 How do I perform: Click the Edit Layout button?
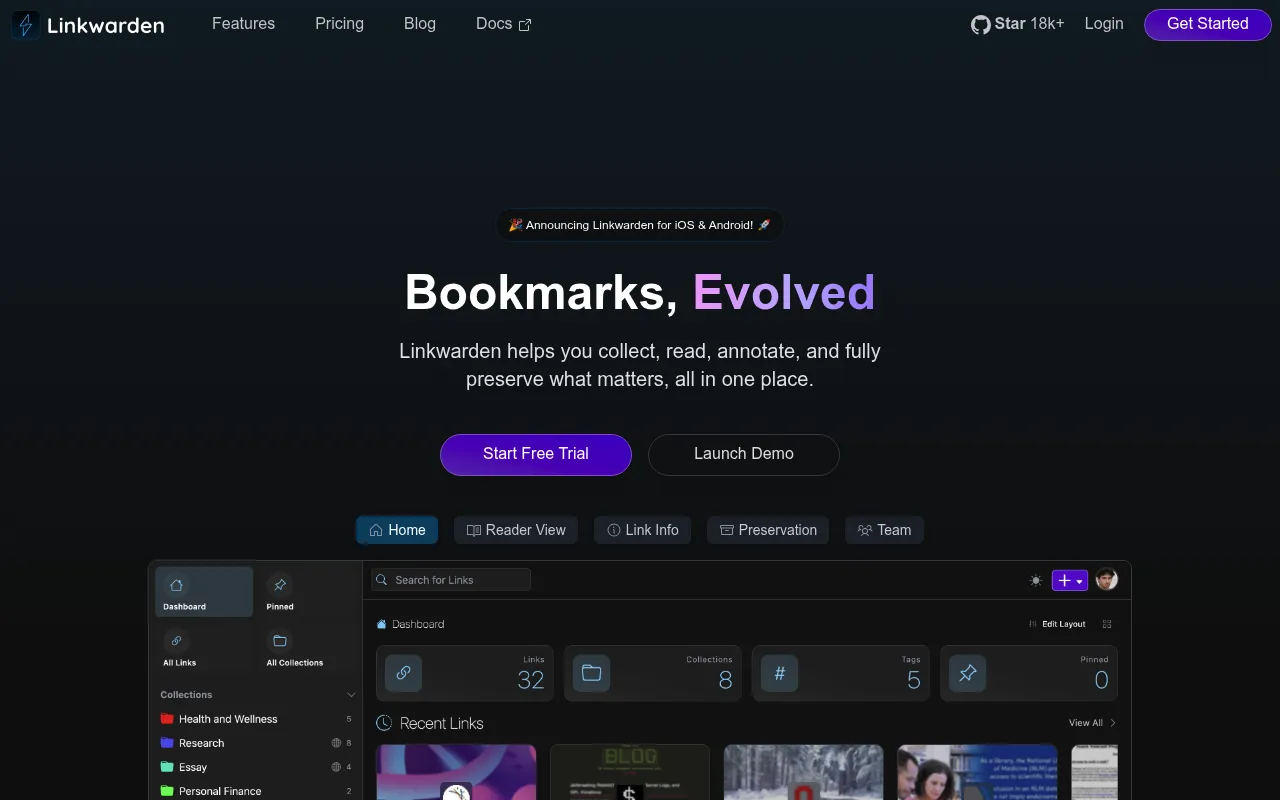tap(1057, 624)
